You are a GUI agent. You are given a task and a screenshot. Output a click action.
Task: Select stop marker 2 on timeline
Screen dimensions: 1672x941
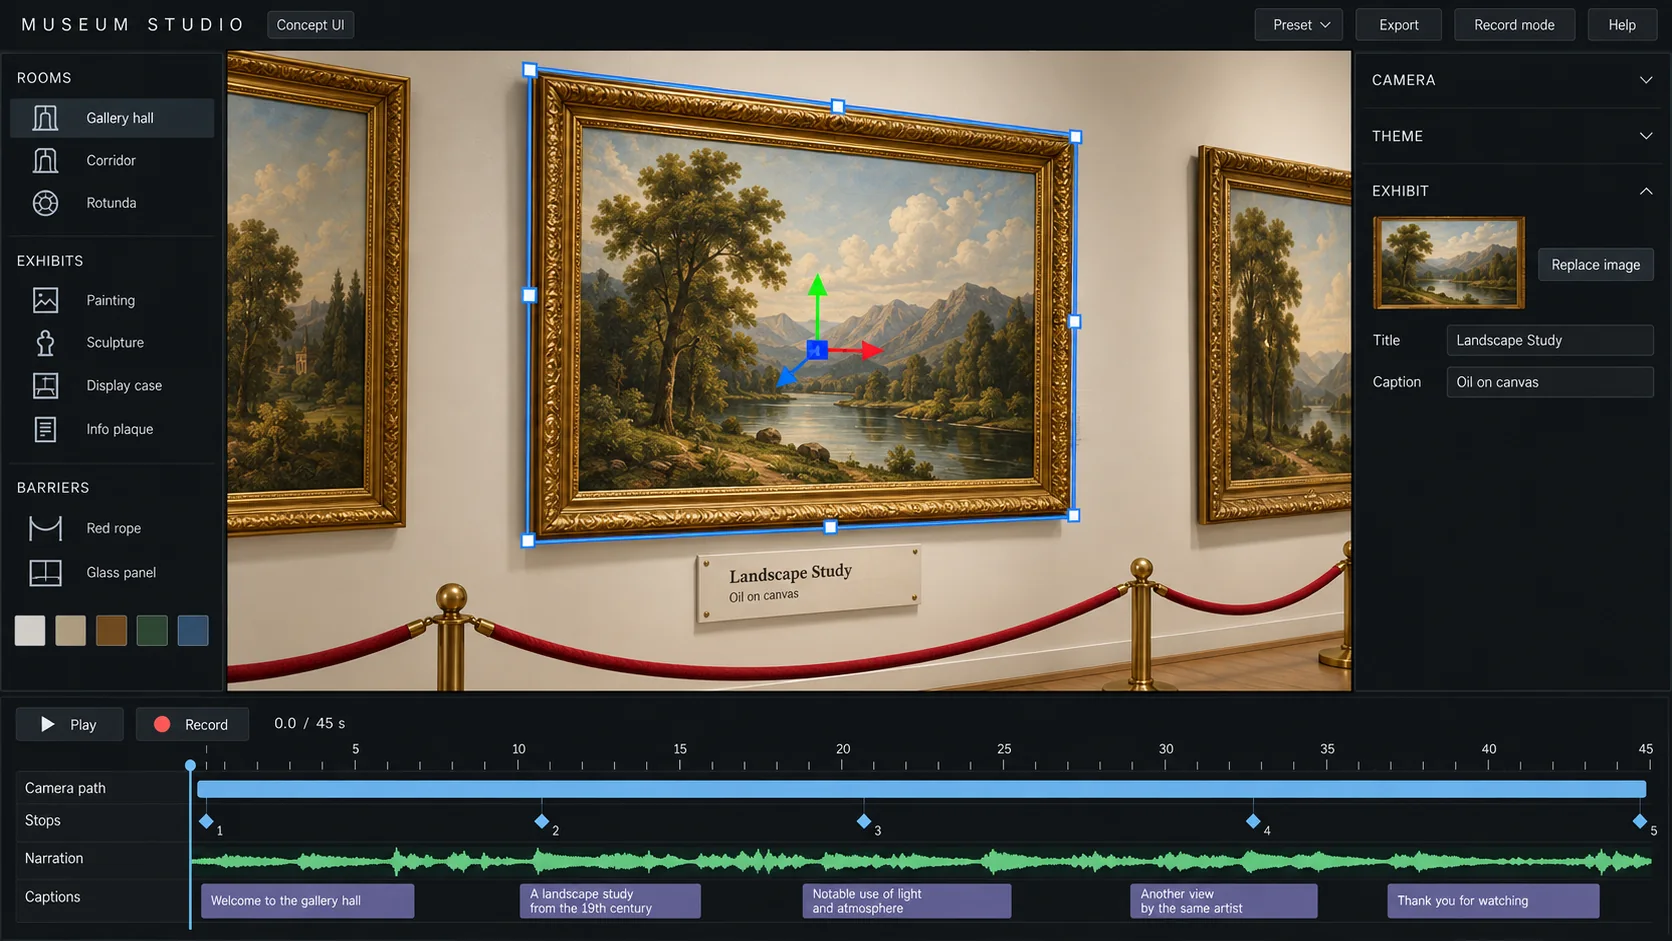542,821
